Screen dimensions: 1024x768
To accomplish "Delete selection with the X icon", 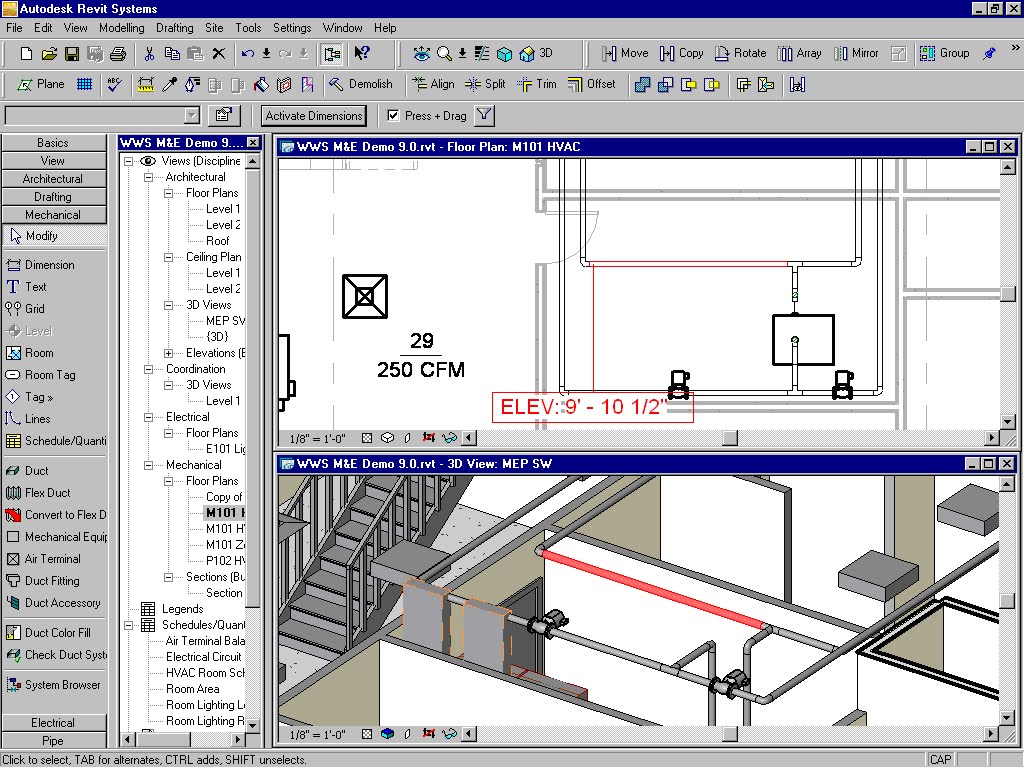I will click(x=219, y=54).
